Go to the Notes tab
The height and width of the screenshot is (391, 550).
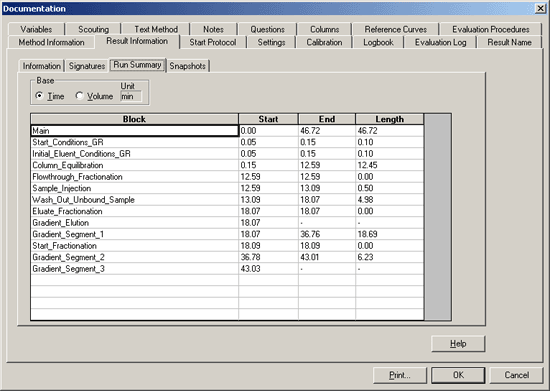(213, 29)
